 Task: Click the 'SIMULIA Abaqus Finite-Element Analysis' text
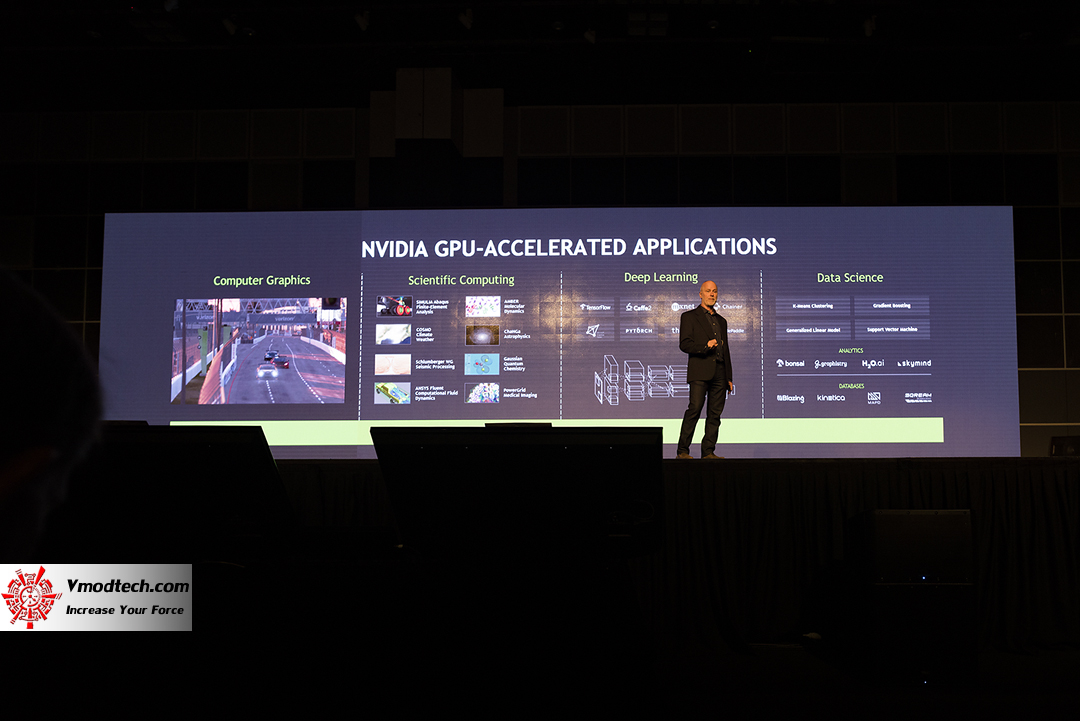click(x=432, y=306)
